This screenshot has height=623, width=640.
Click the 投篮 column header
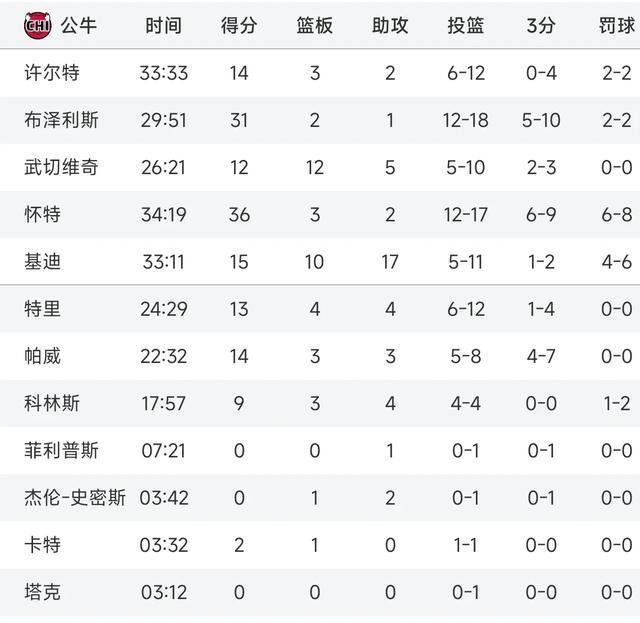[465, 26]
